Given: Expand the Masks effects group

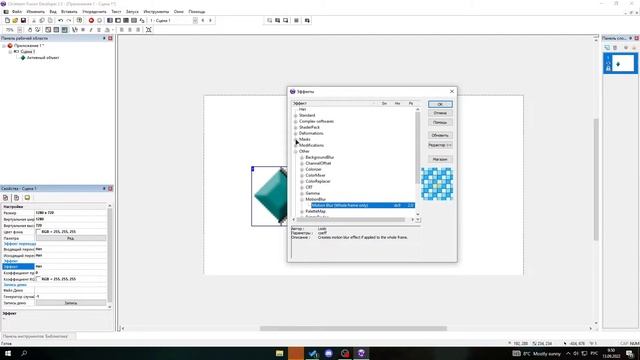Looking at the screenshot, I should (296, 140).
